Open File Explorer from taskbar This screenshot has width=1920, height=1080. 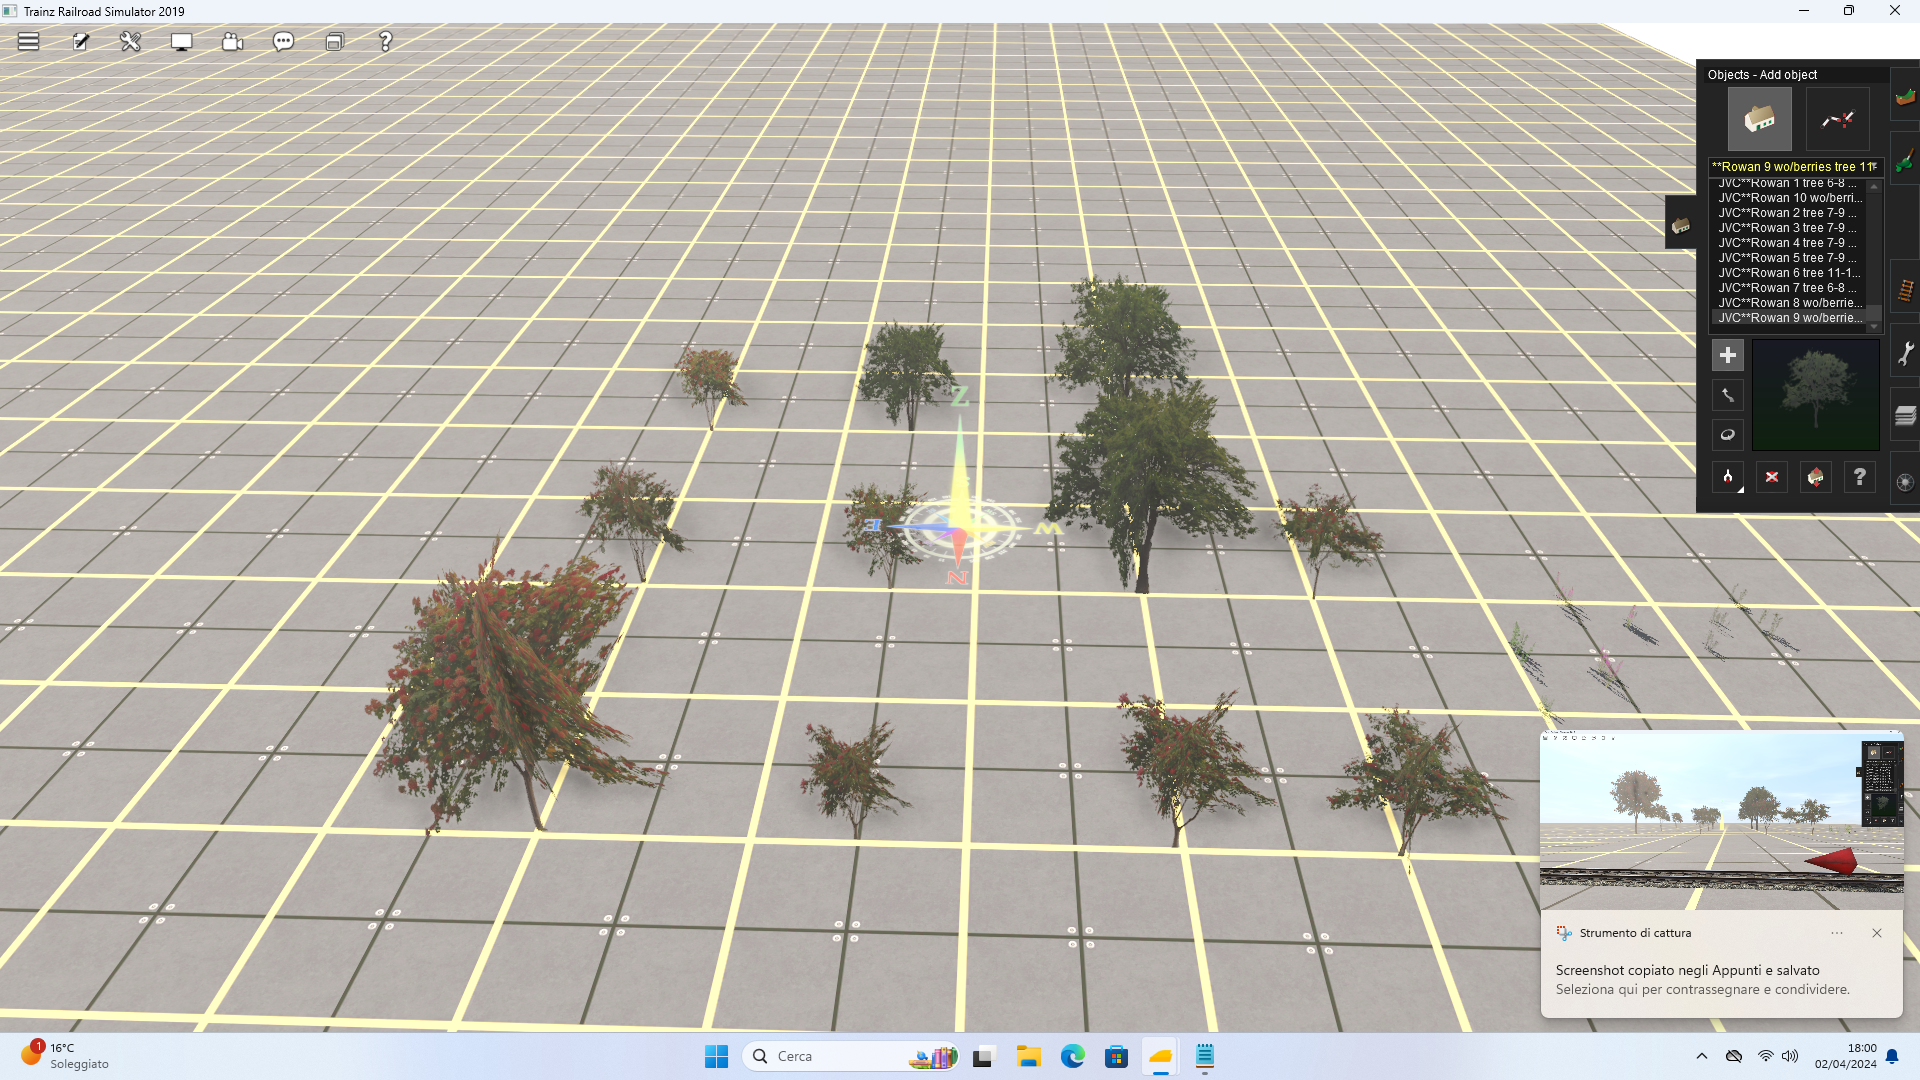click(1028, 1056)
